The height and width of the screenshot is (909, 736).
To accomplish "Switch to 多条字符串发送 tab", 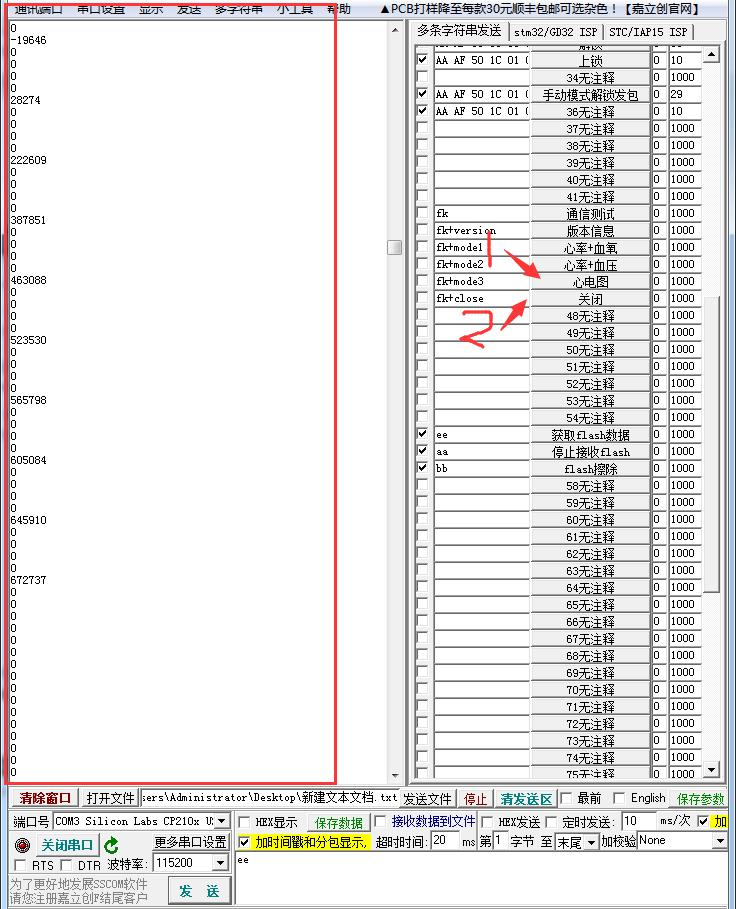I will click(x=459, y=30).
